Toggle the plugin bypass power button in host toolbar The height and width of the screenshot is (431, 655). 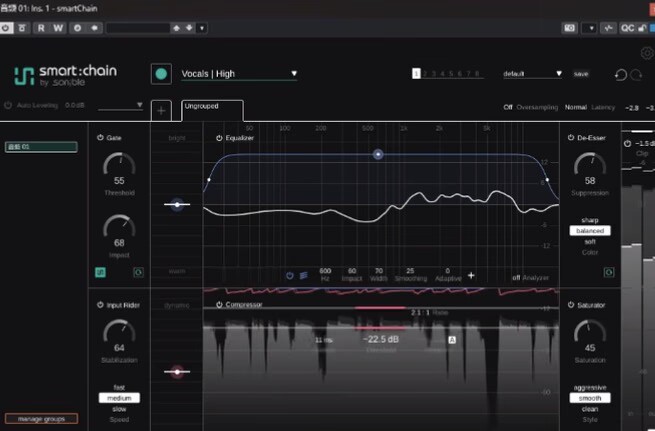tap(6, 28)
